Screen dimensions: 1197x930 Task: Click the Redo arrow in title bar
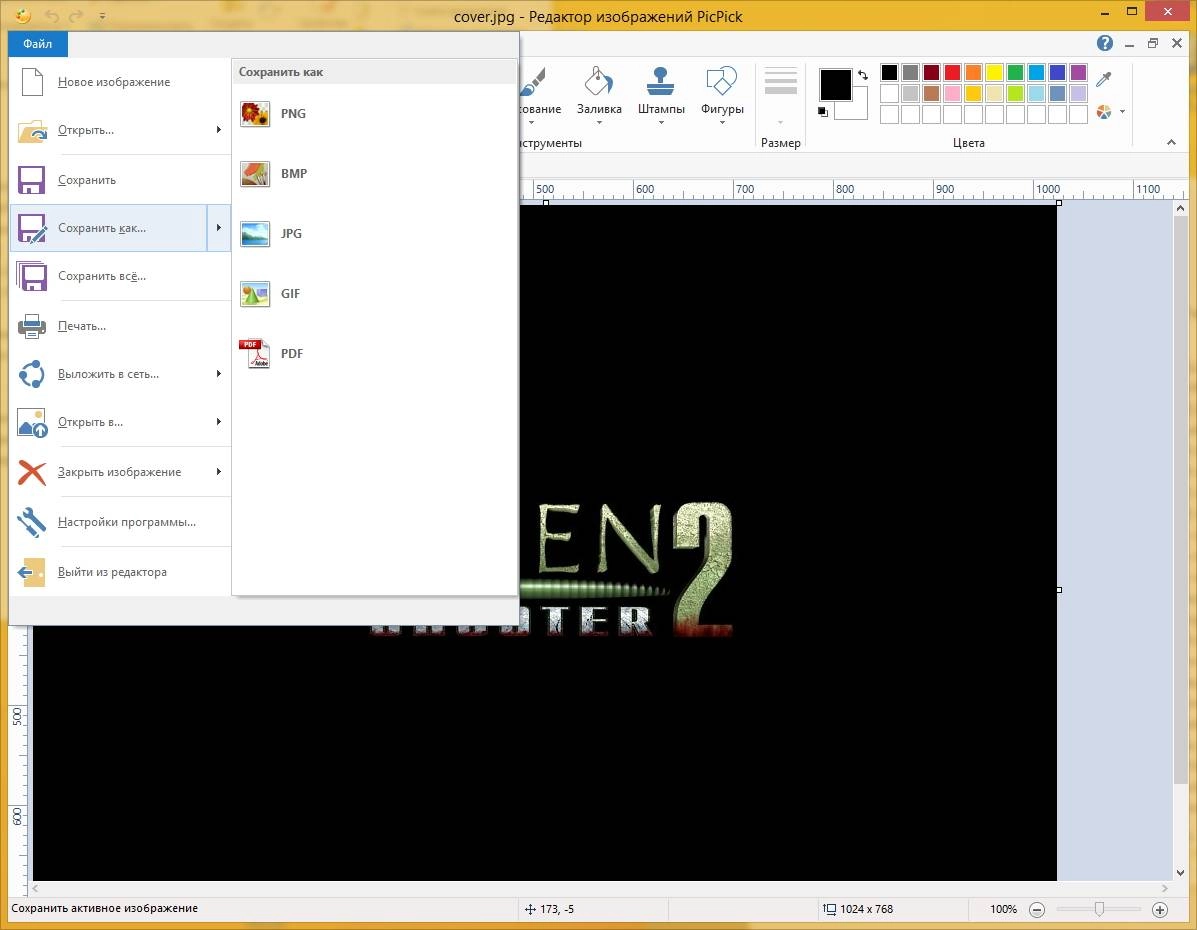click(76, 15)
